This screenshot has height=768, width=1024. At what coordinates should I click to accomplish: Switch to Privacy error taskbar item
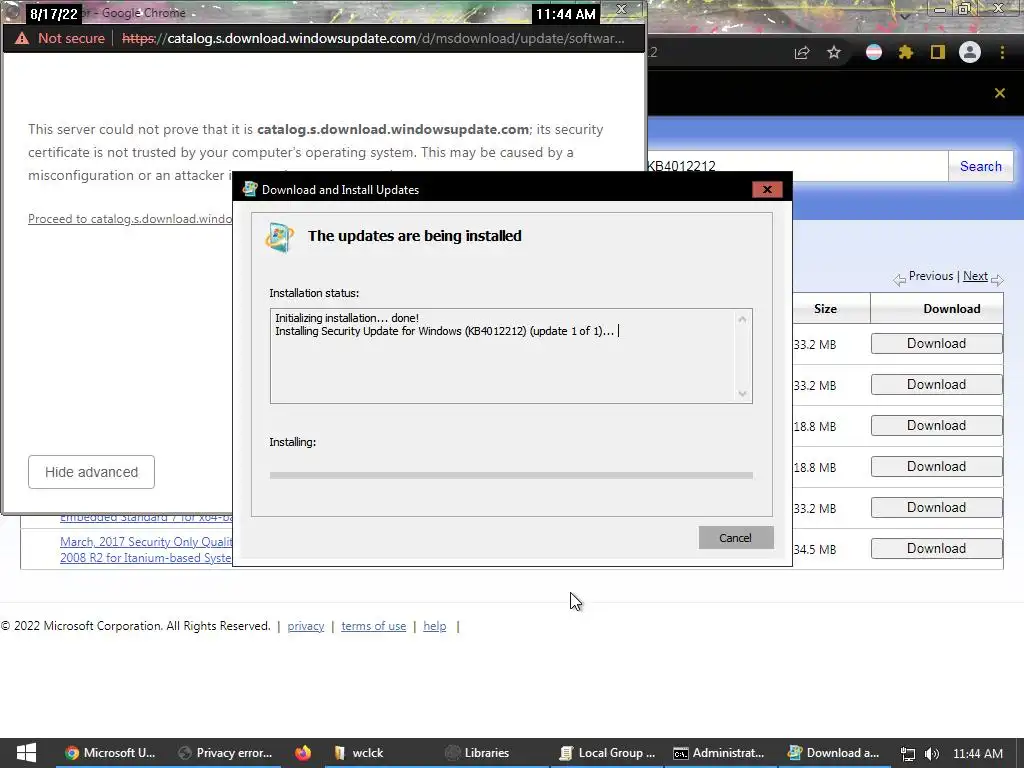[x=225, y=753]
